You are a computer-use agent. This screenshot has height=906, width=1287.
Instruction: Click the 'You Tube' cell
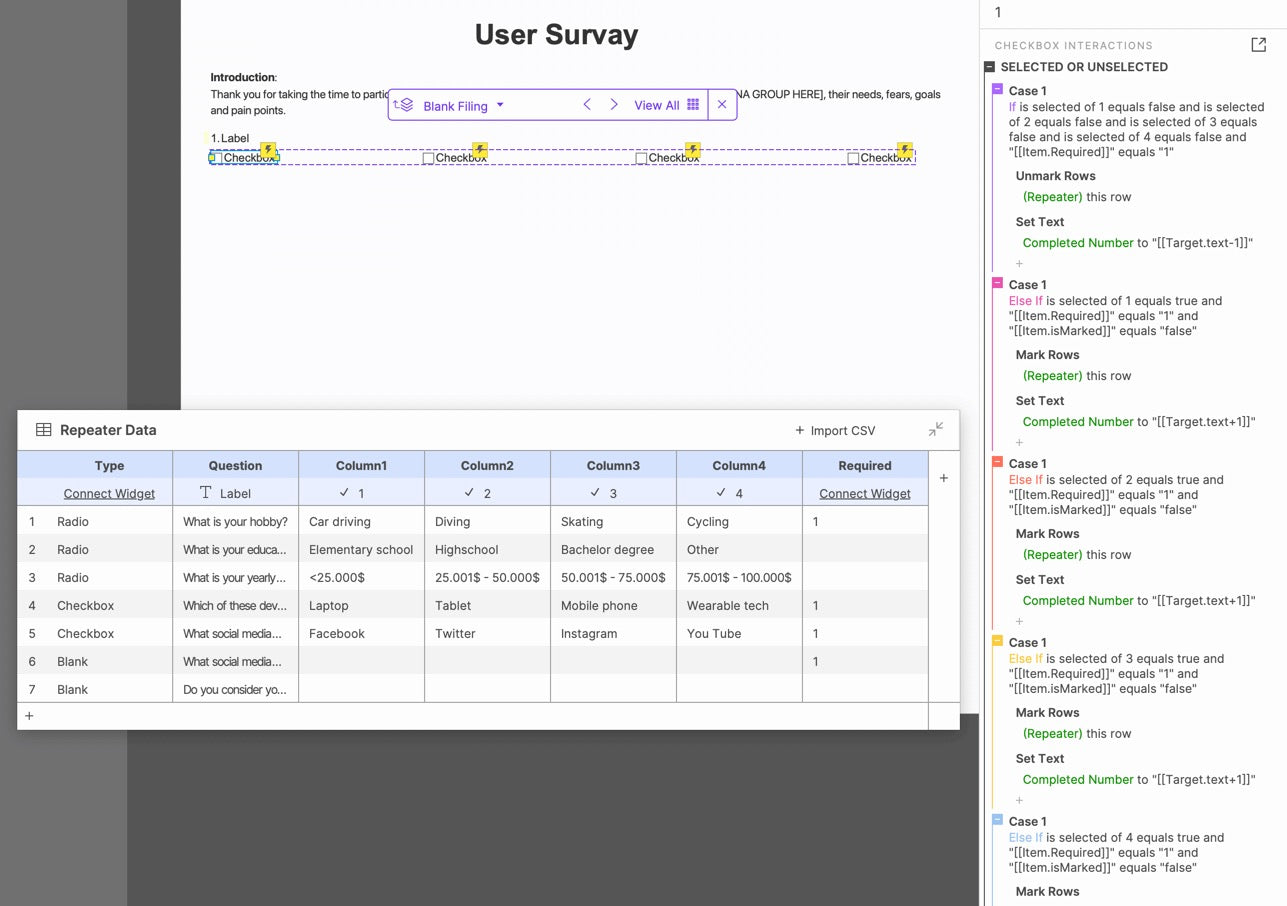click(x=739, y=633)
